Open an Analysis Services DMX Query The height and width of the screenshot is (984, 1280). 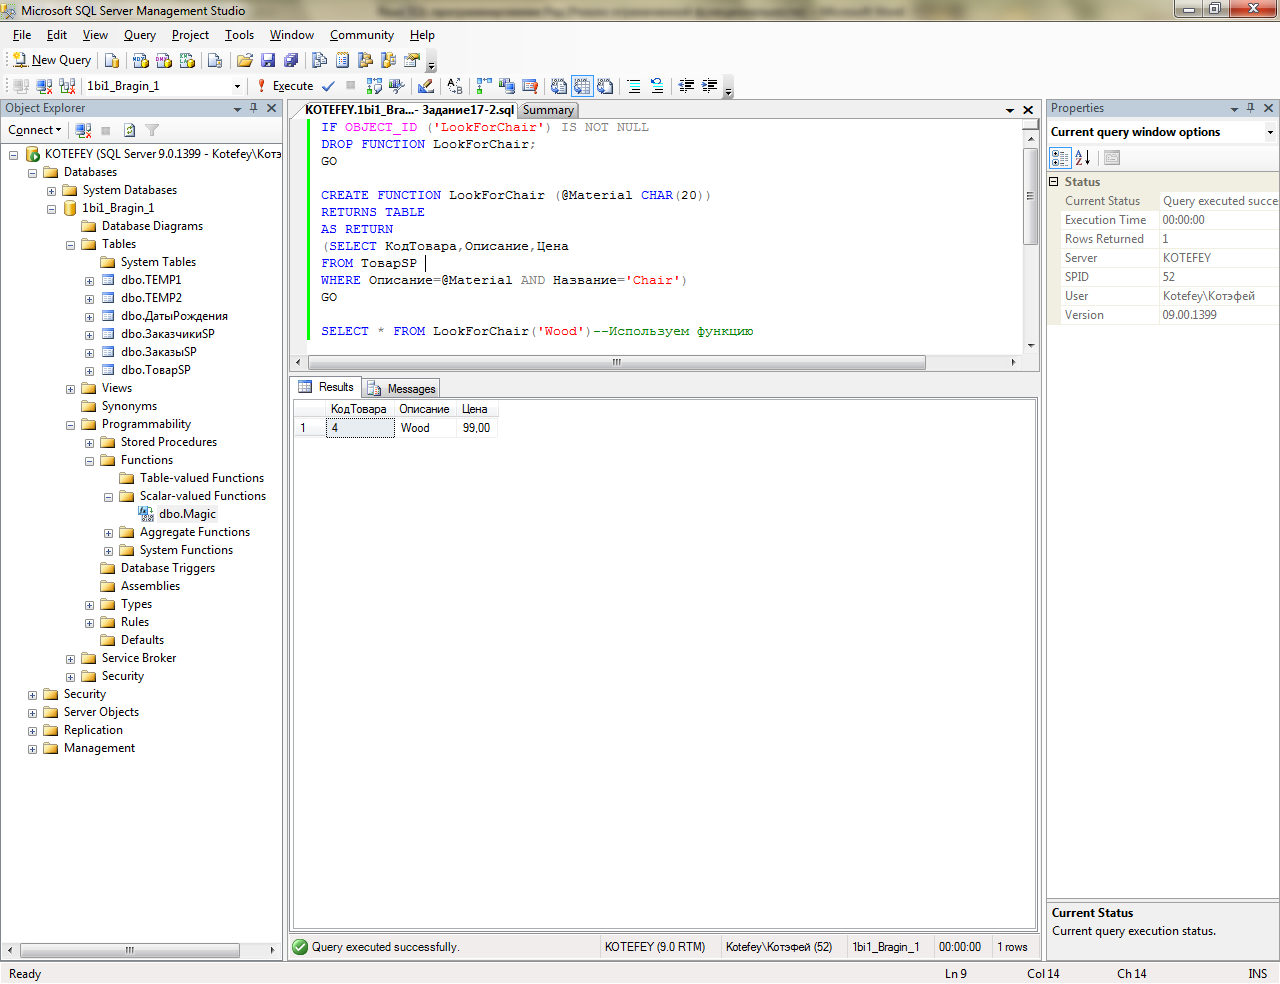click(x=164, y=60)
